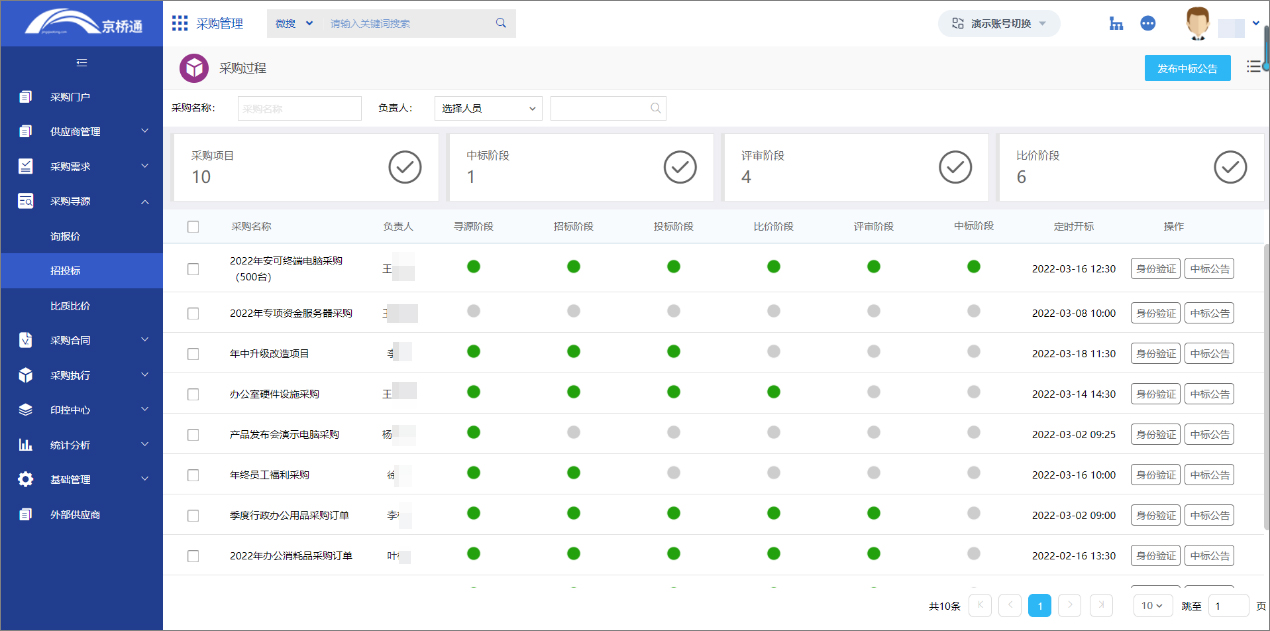Image resolution: width=1270 pixels, height=631 pixels.
Task: Click the 发布中标公告 button
Action: pos(1187,68)
